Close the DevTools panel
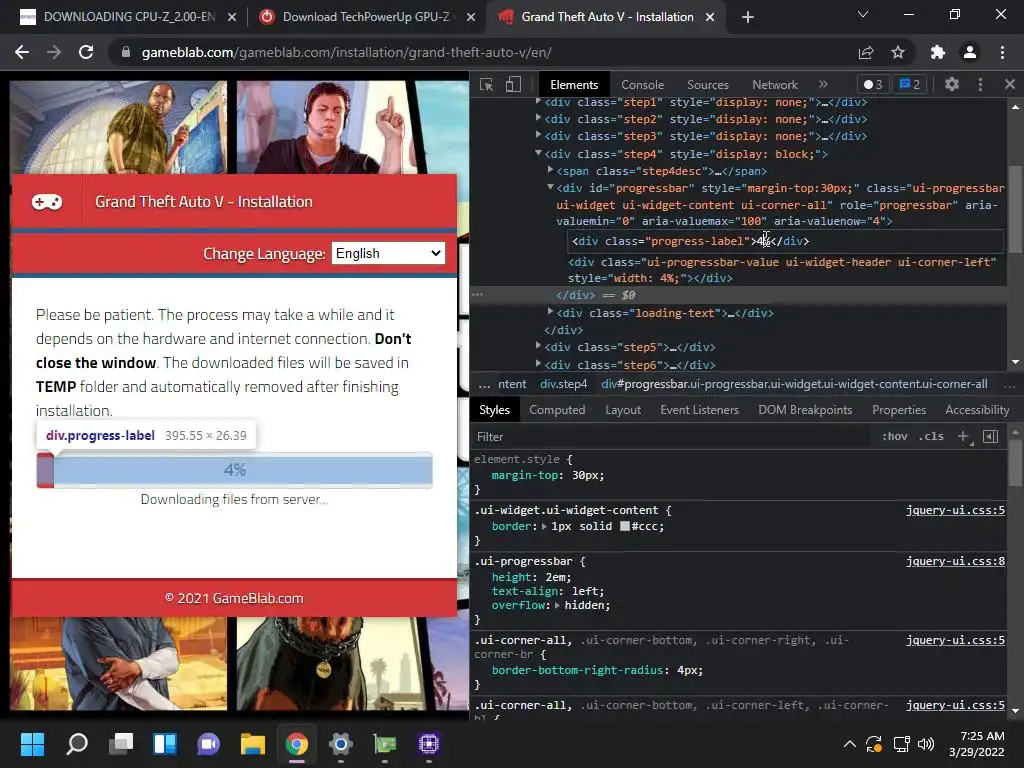The height and width of the screenshot is (768, 1024). [x=1010, y=84]
